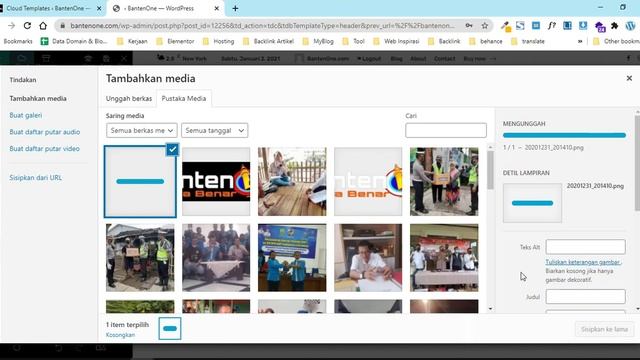Select the blue banner handshake photo thumbnail
The image size is (640, 360).
coord(292,258)
